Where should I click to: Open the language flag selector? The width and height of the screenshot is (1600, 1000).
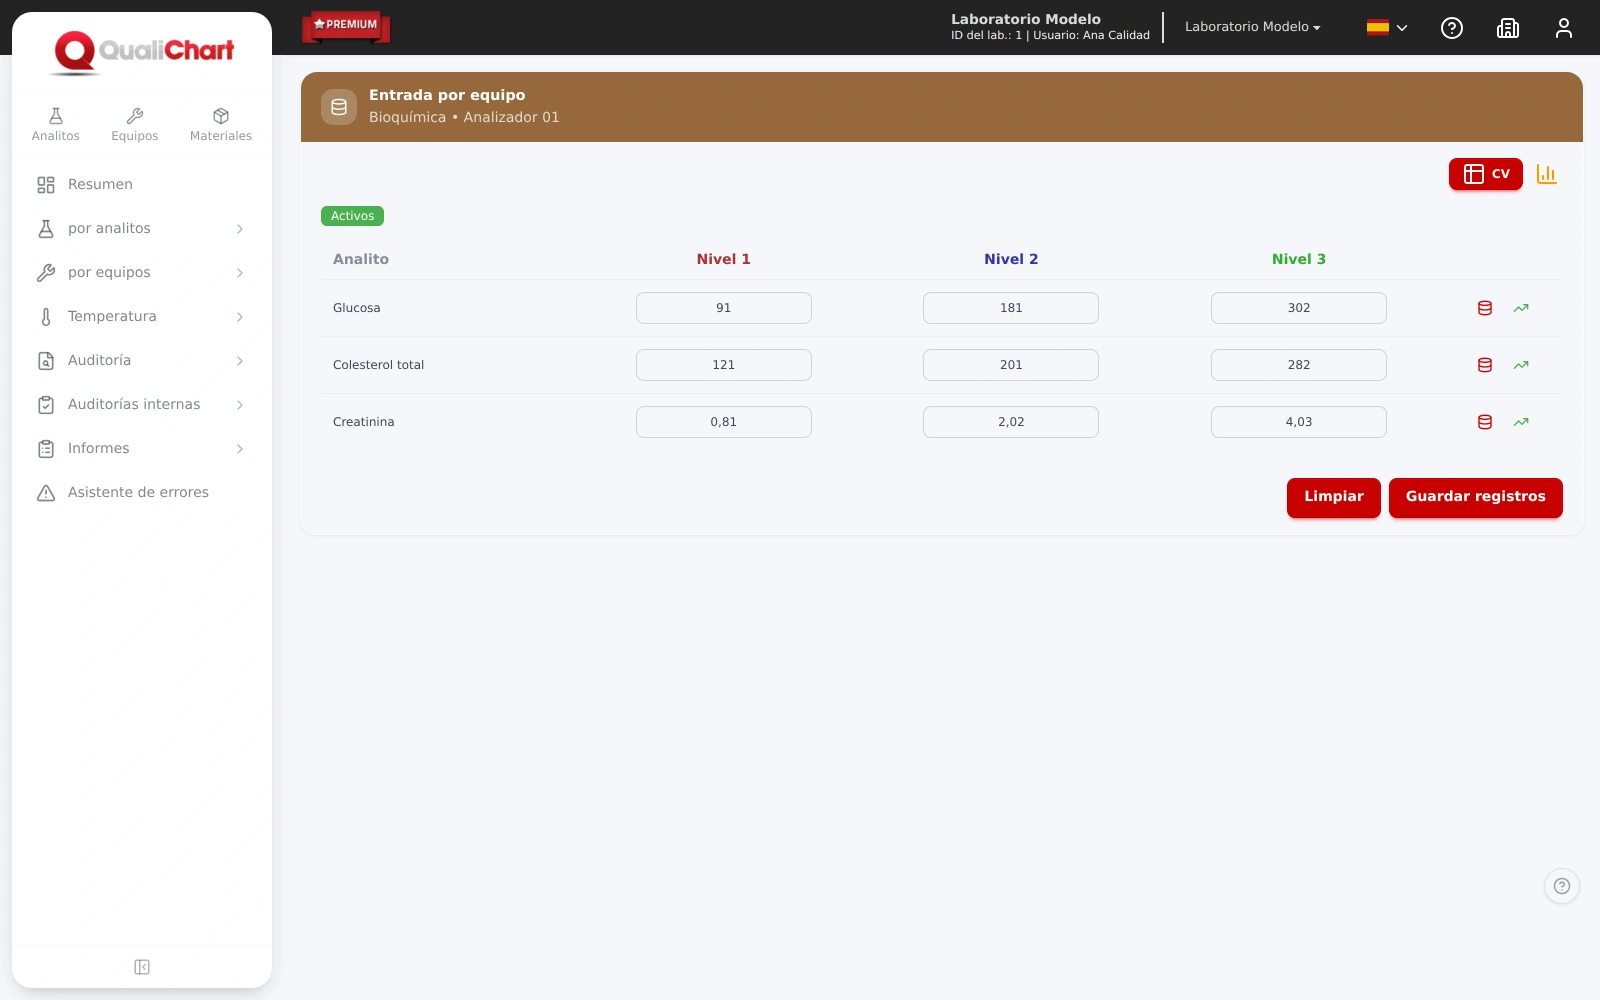1387,28
